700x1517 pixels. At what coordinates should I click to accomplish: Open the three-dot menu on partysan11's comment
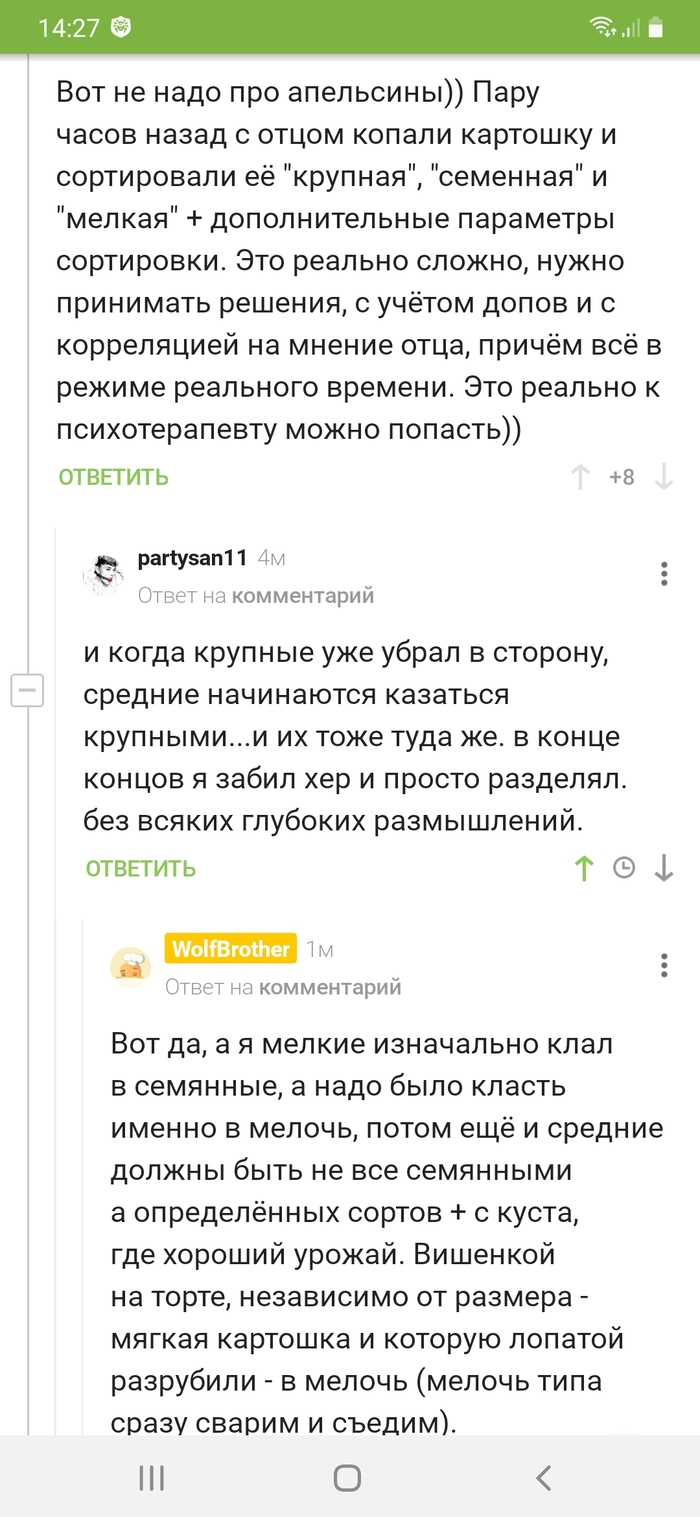tap(663, 573)
